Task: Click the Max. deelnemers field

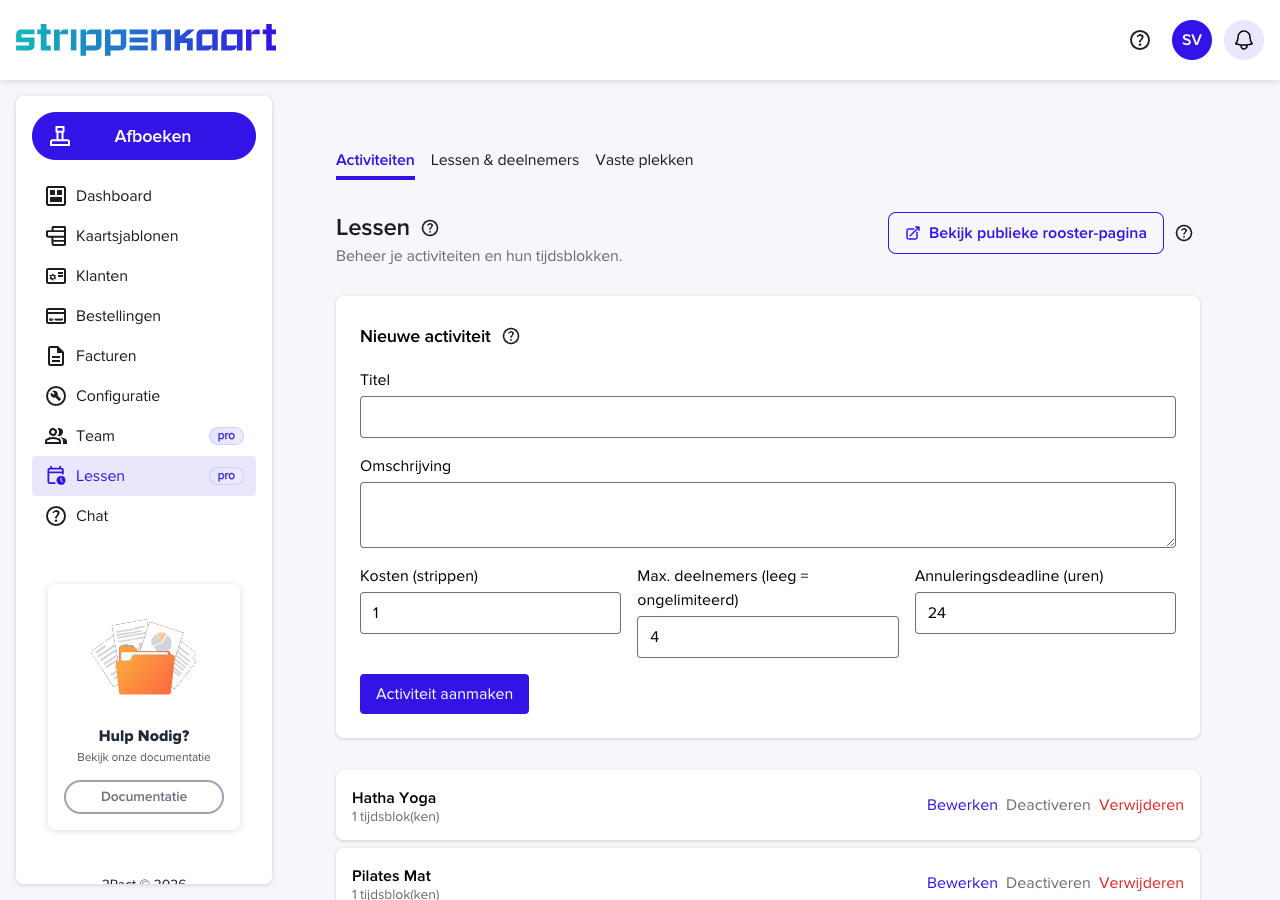Action: pyautogui.click(x=768, y=637)
